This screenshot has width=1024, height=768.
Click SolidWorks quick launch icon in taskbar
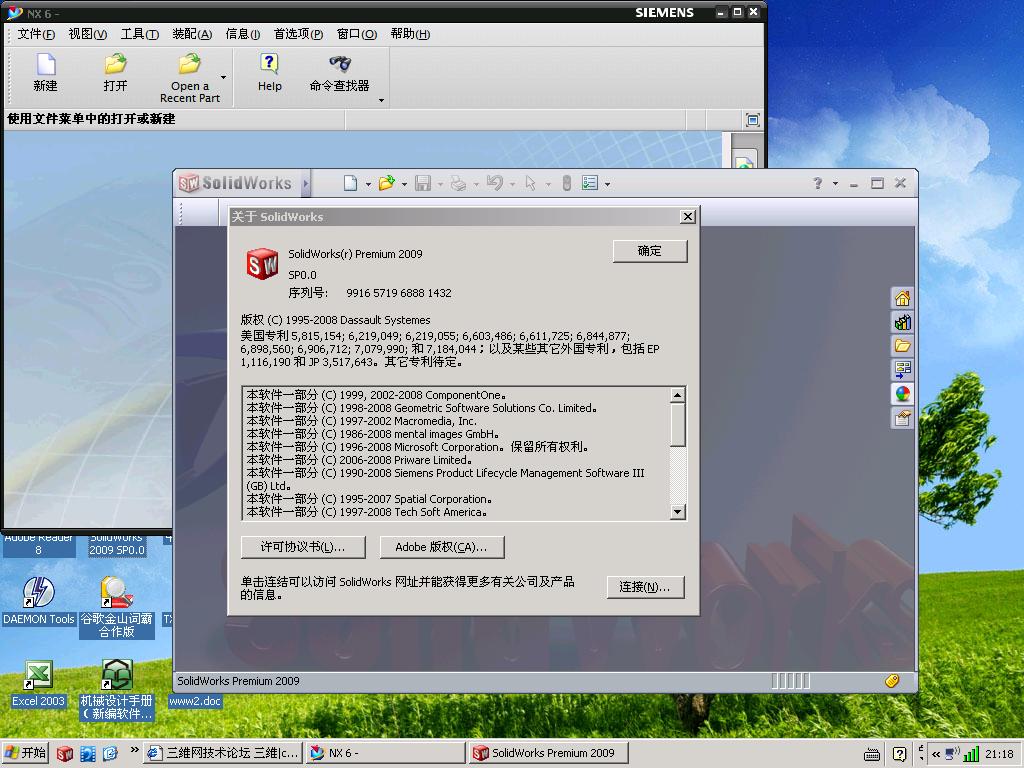pyautogui.click(x=64, y=754)
